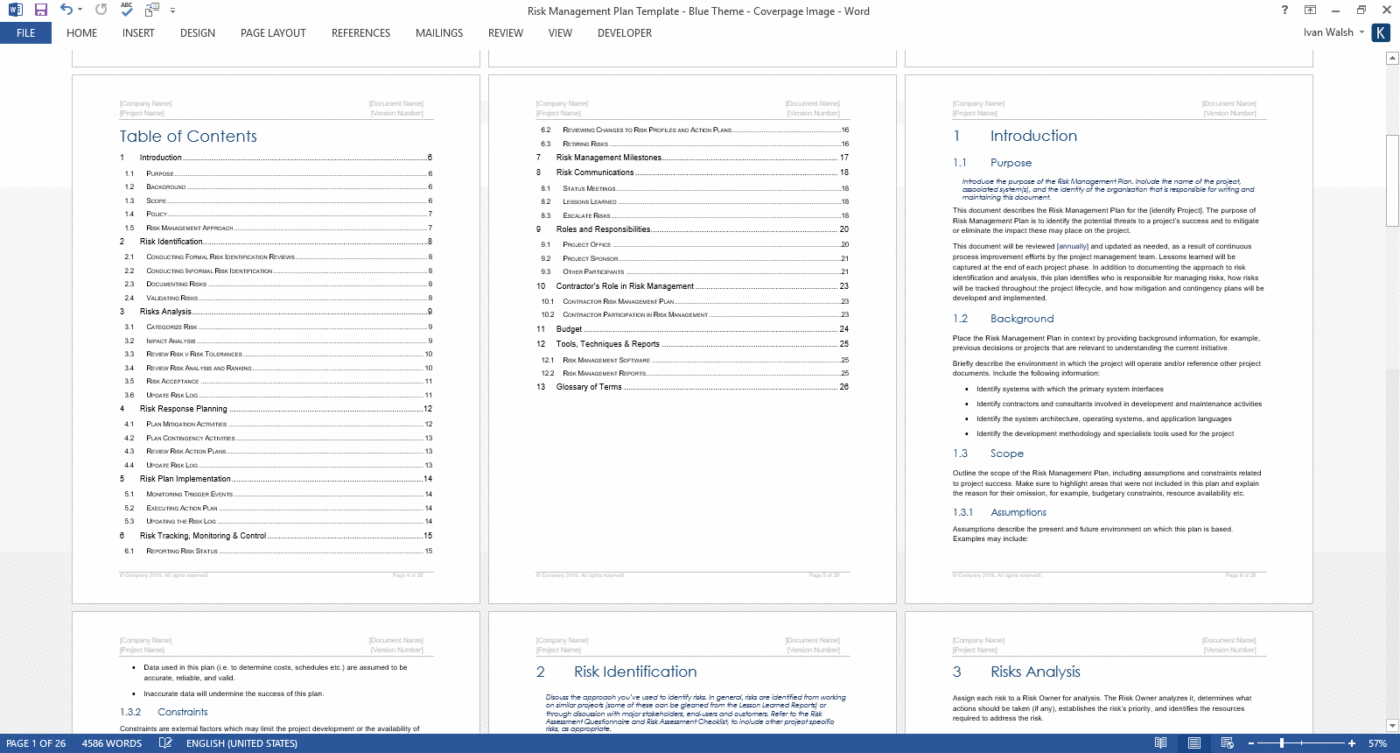Image resolution: width=1400 pixels, height=753 pixels.
Task: Run the Spelling and Grammar checker icon
Action: coord(126,9)
